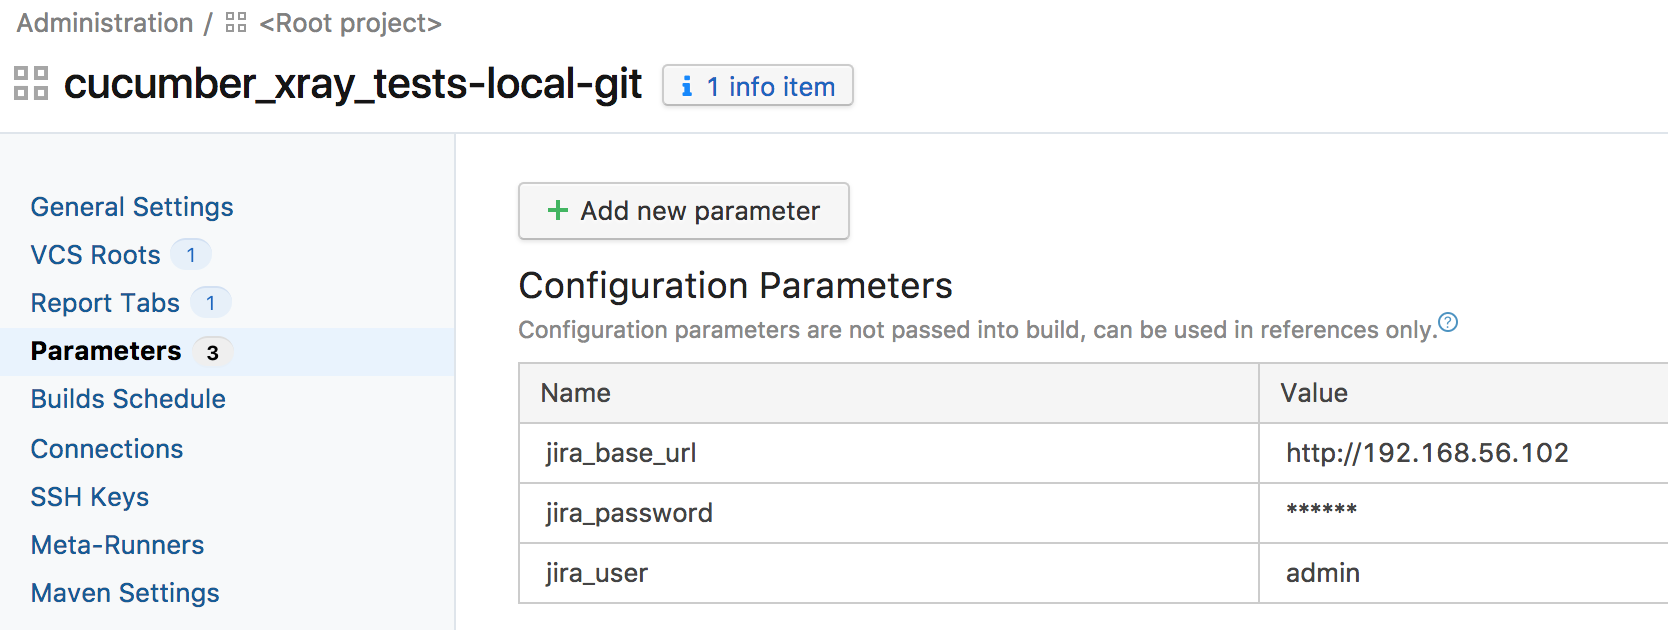Image resolution: width=1668 pixels, height=630 pixels.
Task: Click the masked ****** password value
Action: (x=1322, y=511)
